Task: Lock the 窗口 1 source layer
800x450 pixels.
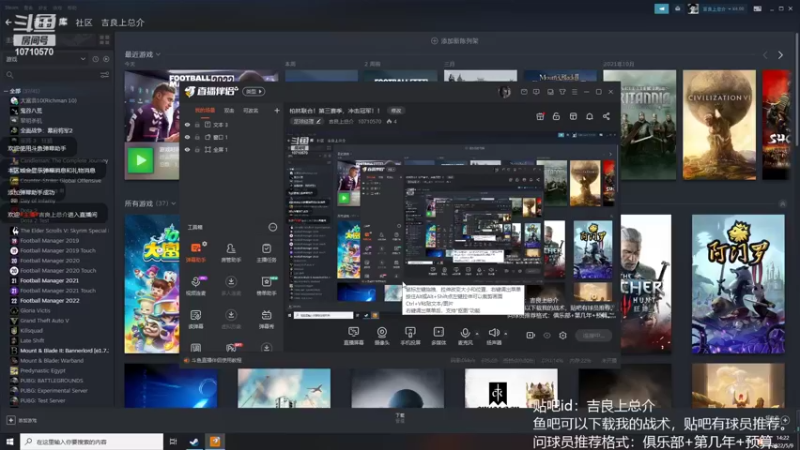Action: coord(197,137)
